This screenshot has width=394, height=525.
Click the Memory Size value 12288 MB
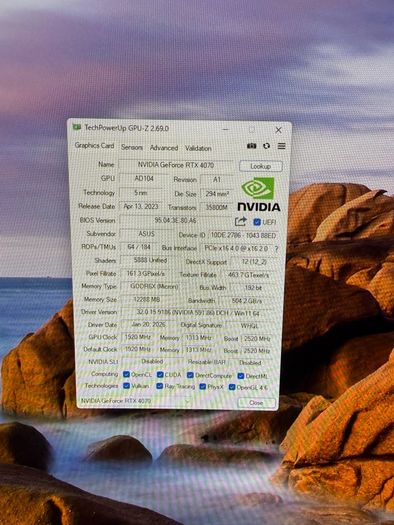point(147,299)
